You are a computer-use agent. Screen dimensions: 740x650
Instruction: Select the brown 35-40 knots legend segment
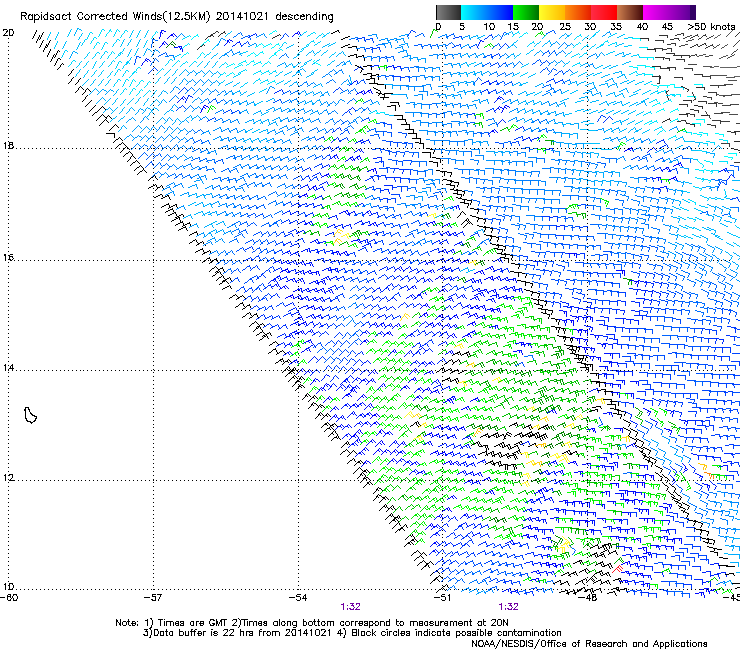click(630, 12)
